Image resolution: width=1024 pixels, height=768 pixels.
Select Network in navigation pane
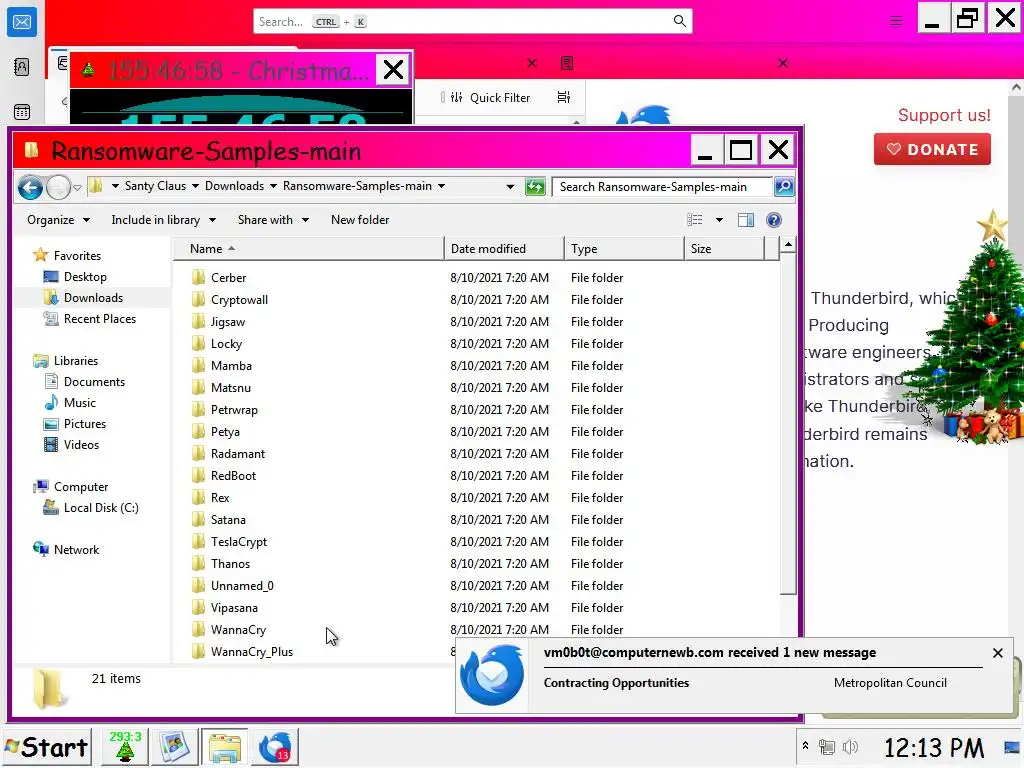pyautogui.click(x=76, y=550)
